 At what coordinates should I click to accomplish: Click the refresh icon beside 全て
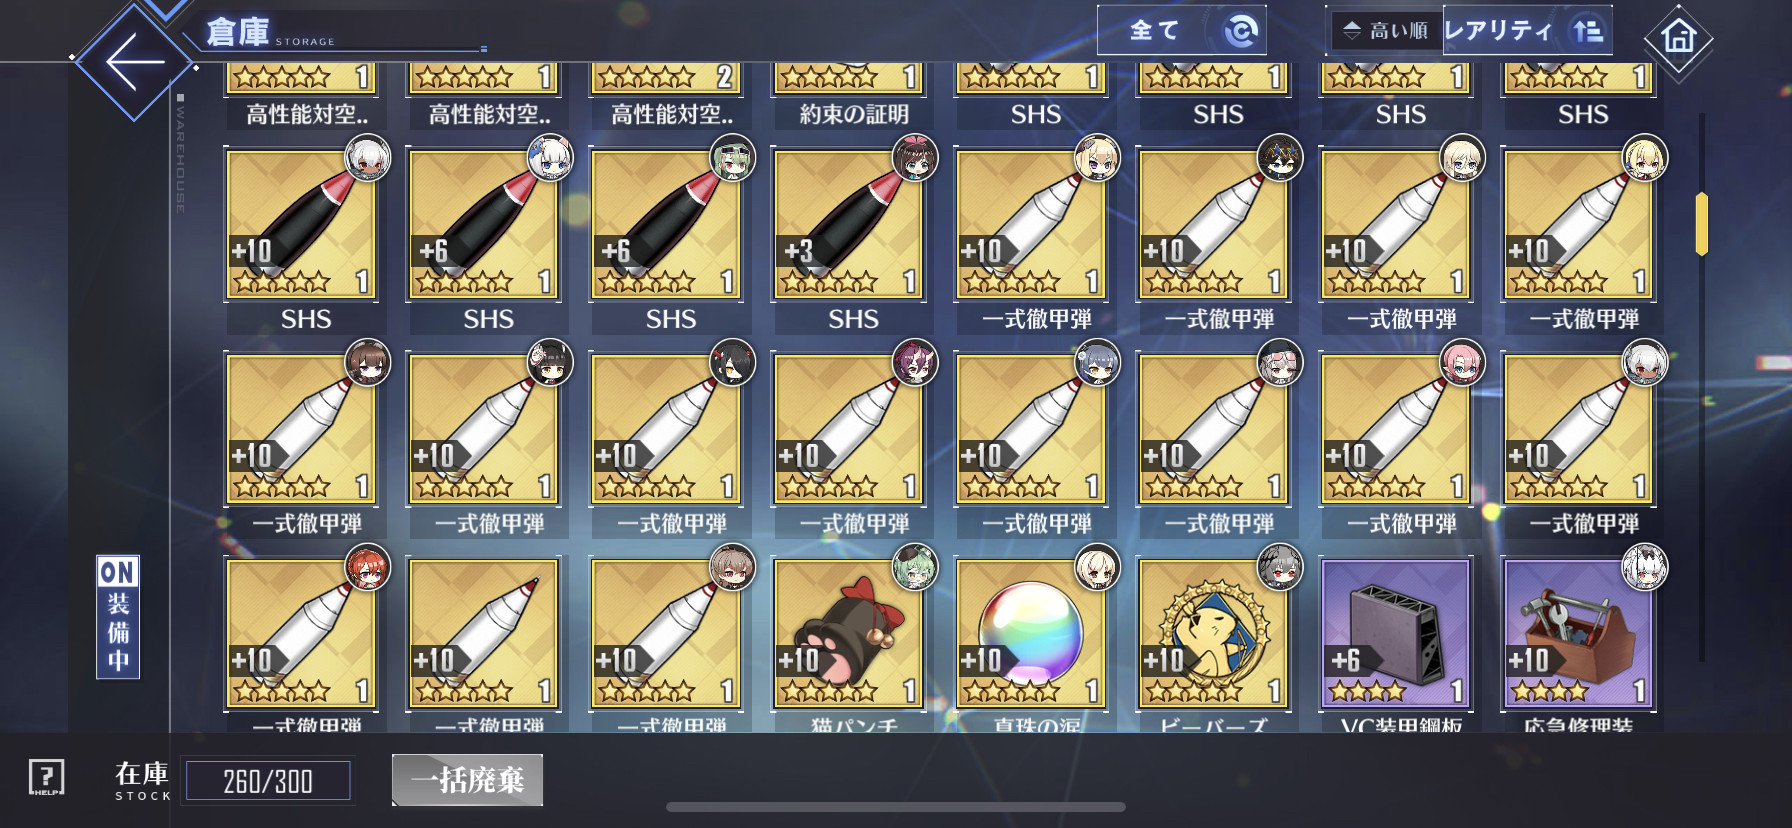(1240, 31)
